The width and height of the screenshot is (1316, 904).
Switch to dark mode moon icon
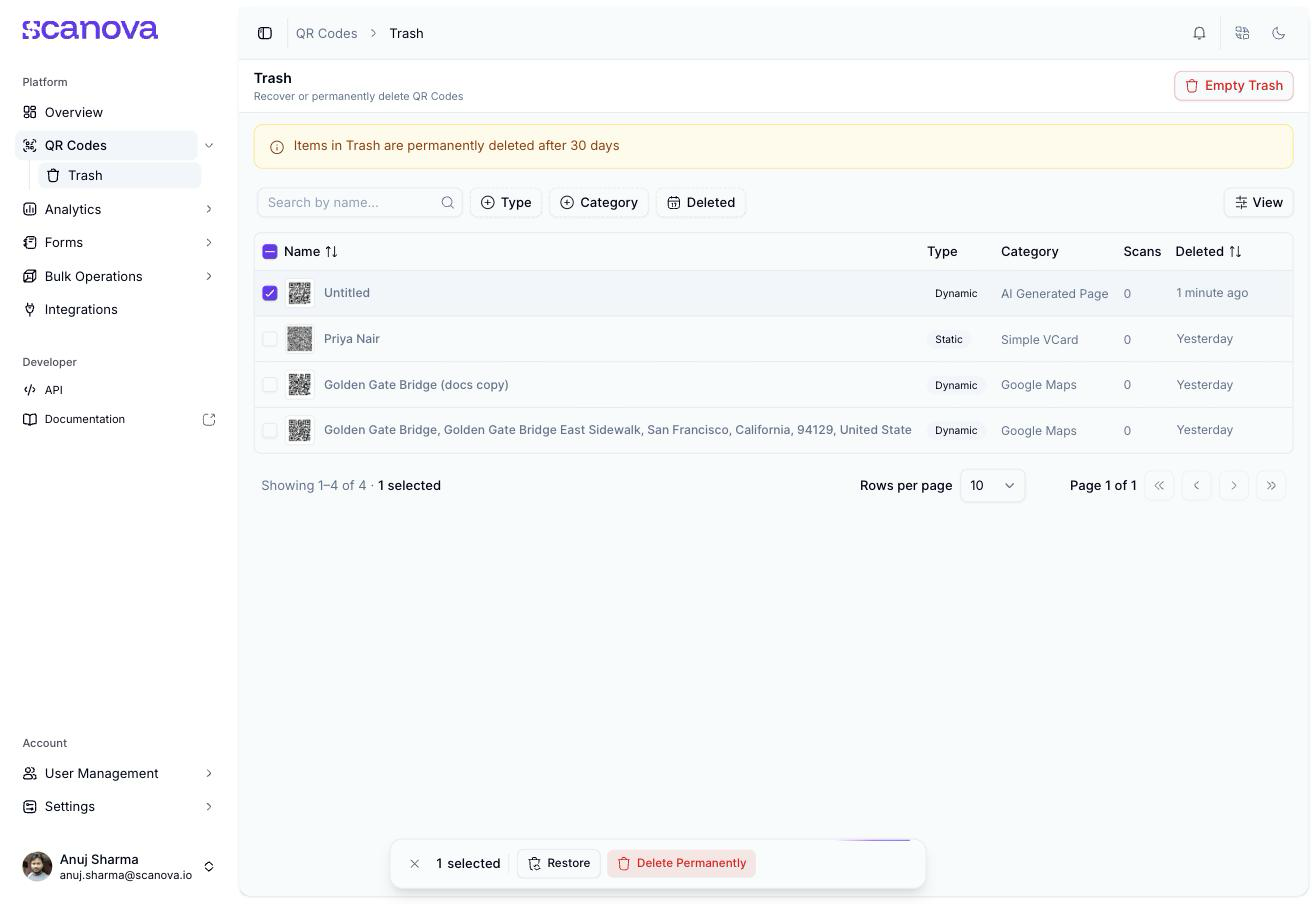click(1278, 33)
